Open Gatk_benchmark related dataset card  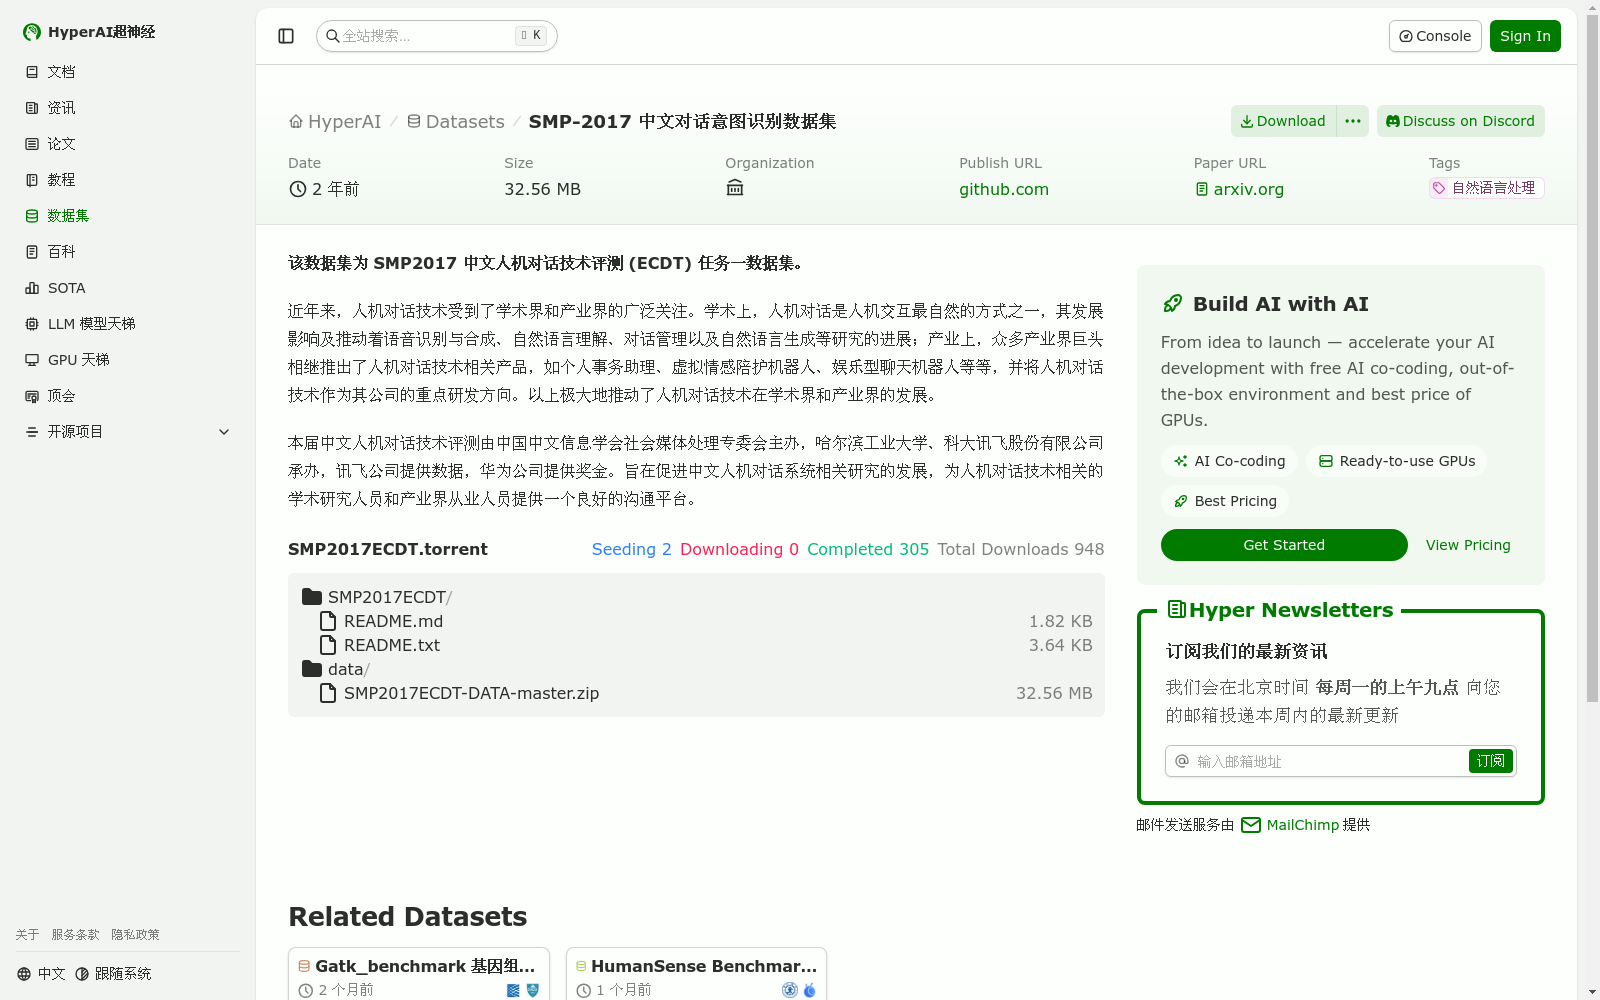419,974
